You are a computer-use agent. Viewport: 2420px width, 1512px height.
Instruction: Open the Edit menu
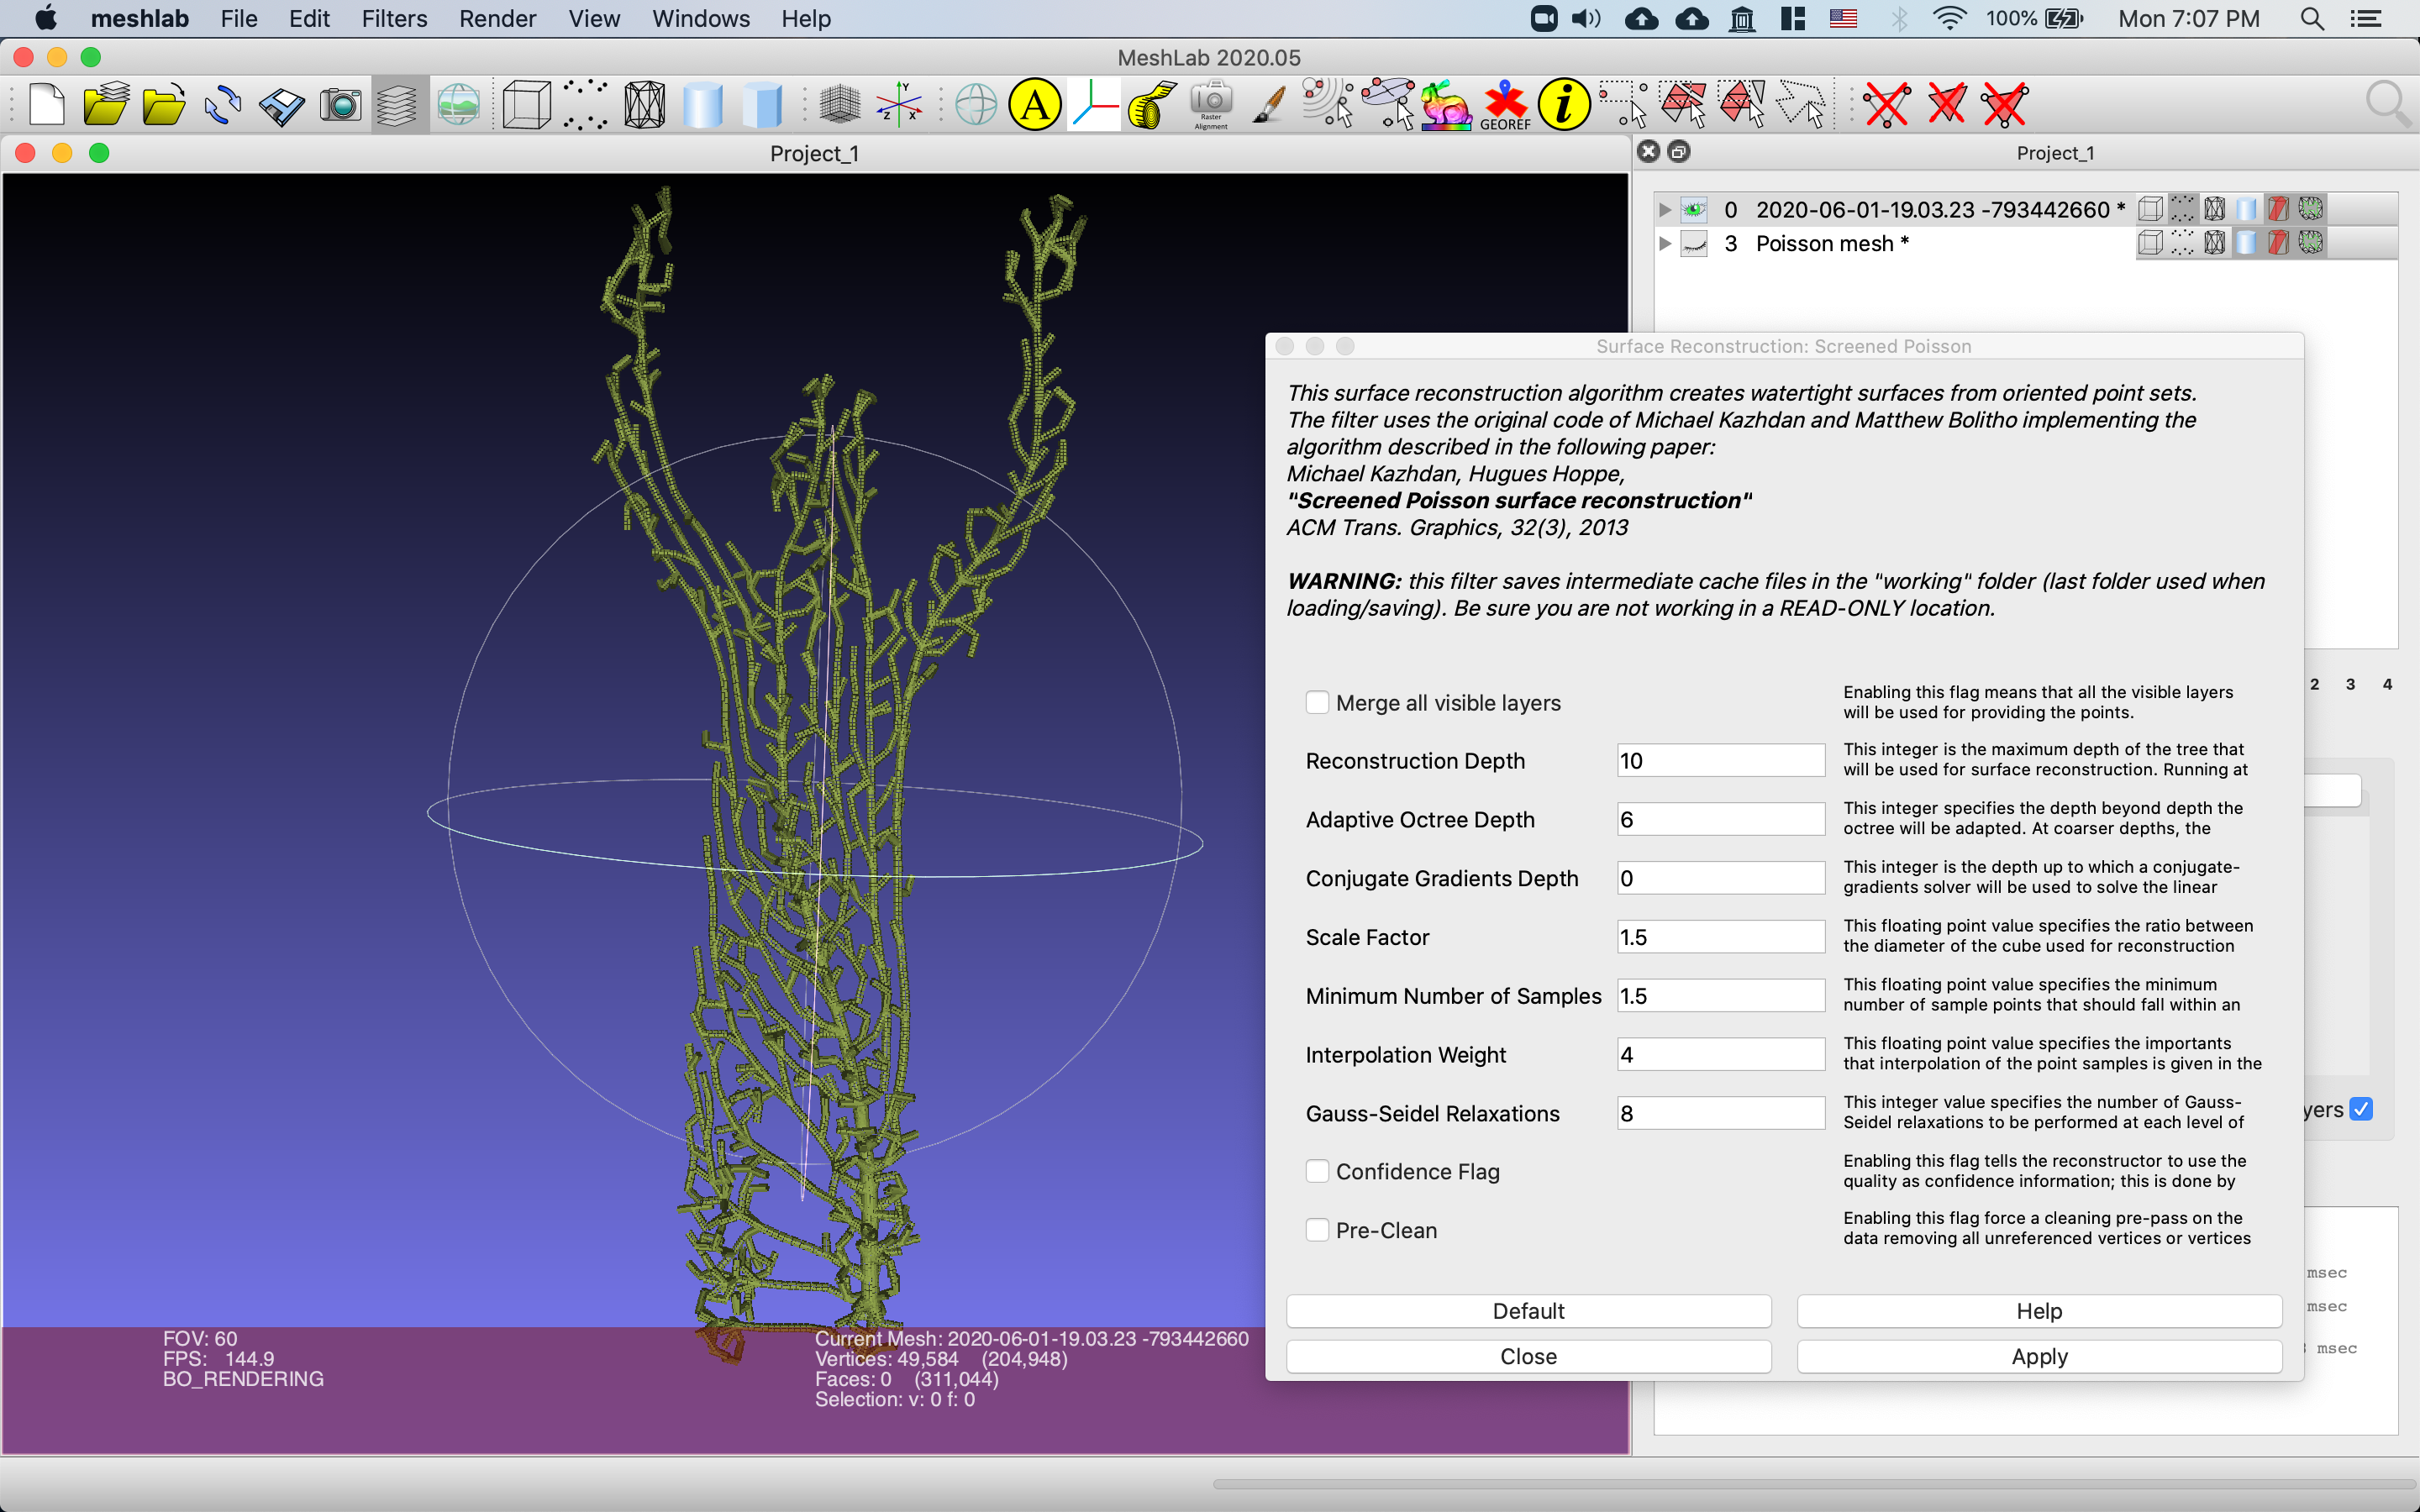coord(309,18)
